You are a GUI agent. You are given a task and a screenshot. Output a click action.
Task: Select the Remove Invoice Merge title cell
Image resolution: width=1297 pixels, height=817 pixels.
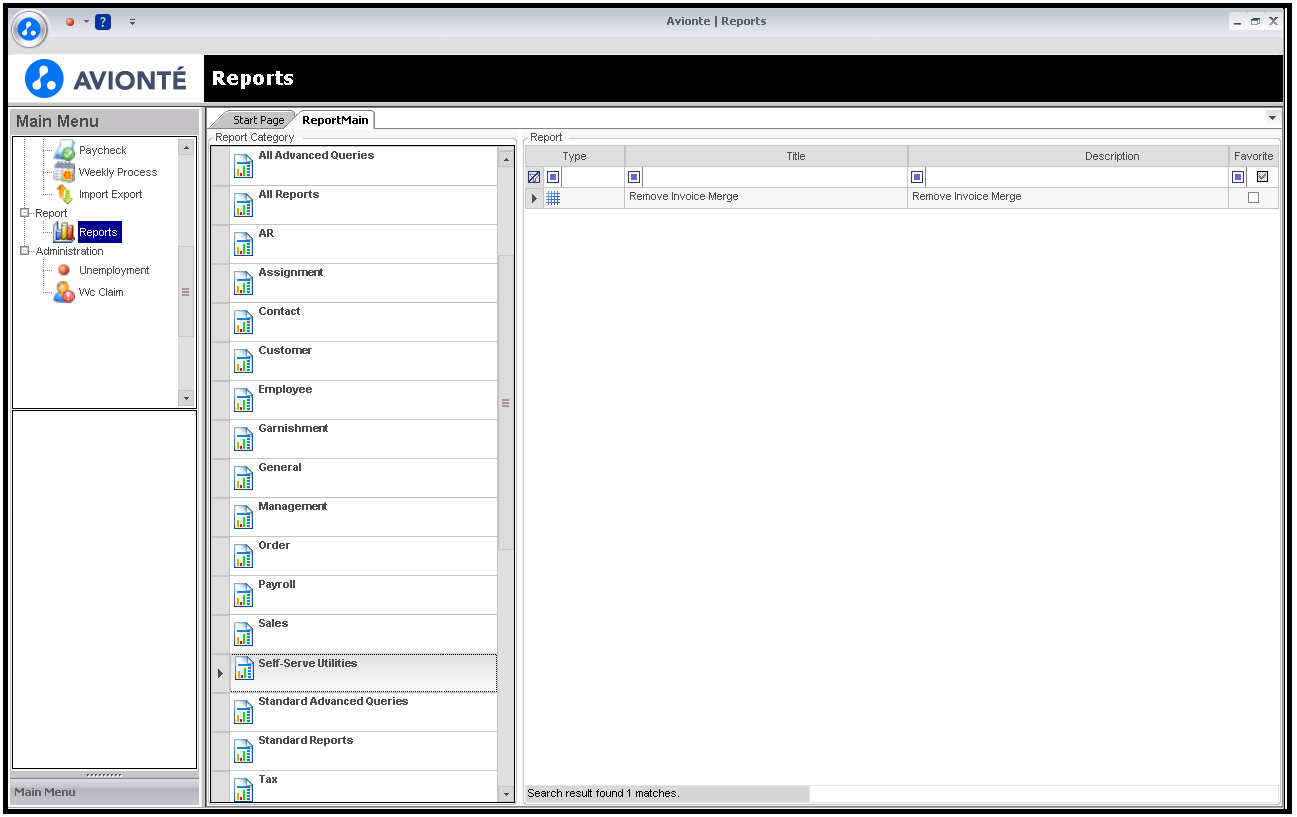[766, 197]
